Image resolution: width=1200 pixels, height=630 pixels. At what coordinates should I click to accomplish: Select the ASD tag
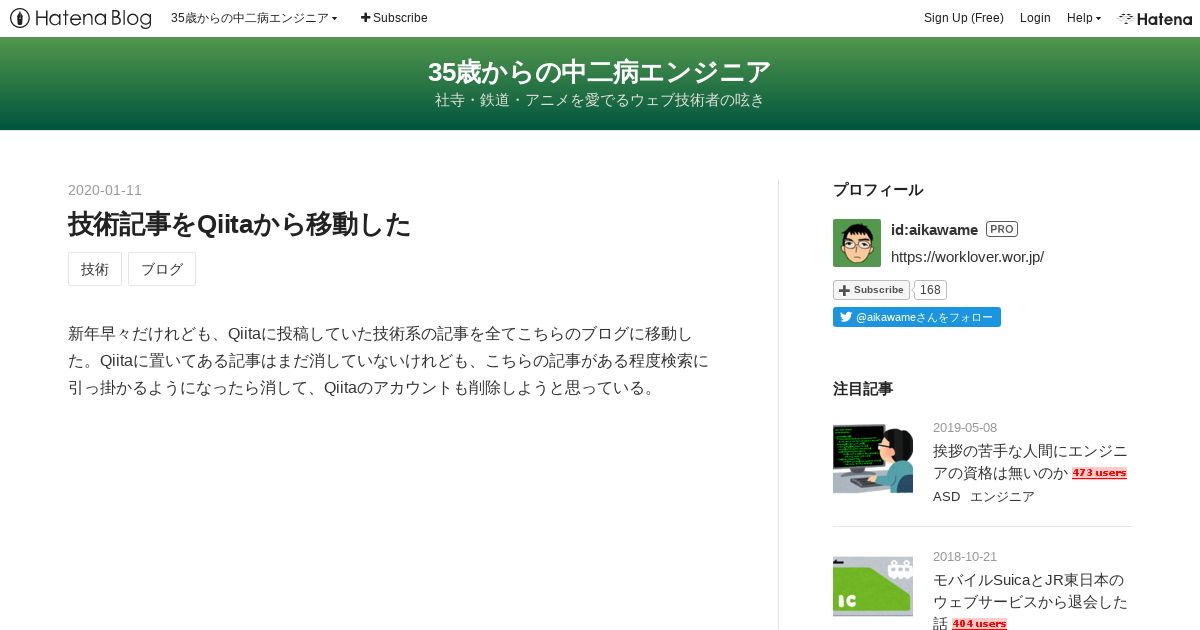pos(946,497)
